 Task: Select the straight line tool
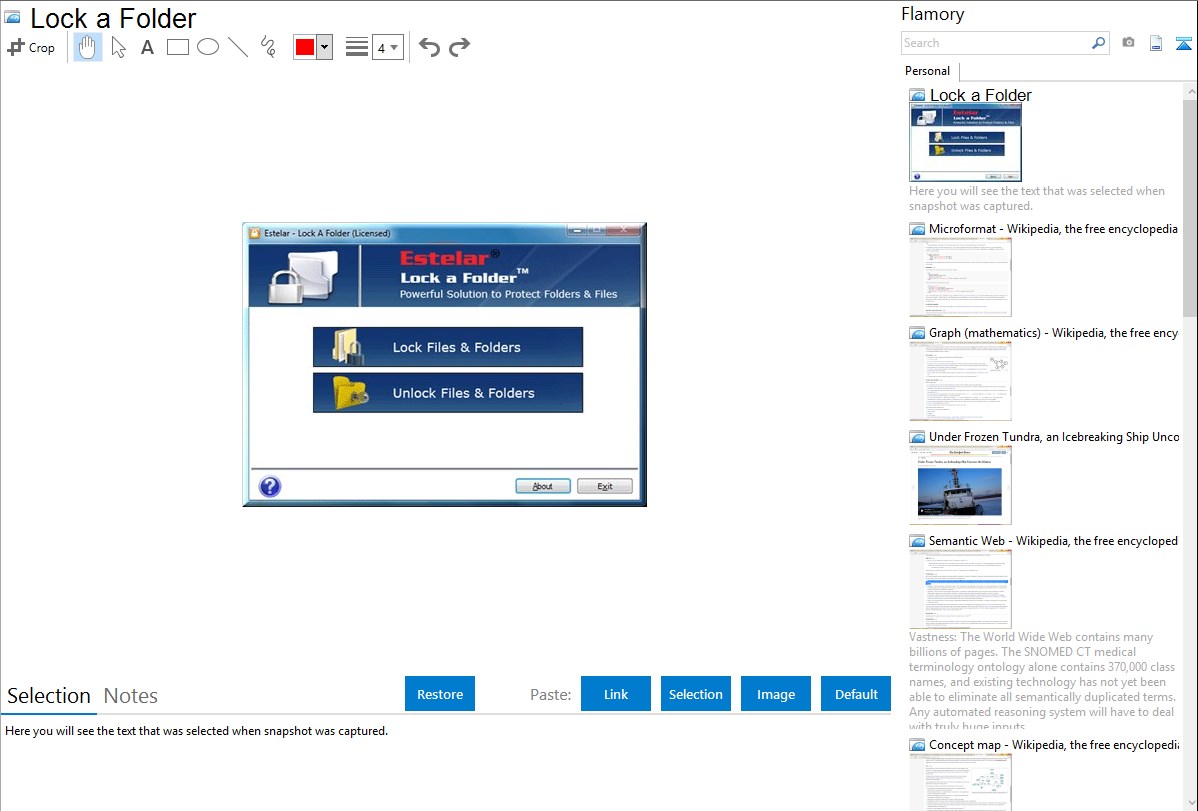point(238,47)
